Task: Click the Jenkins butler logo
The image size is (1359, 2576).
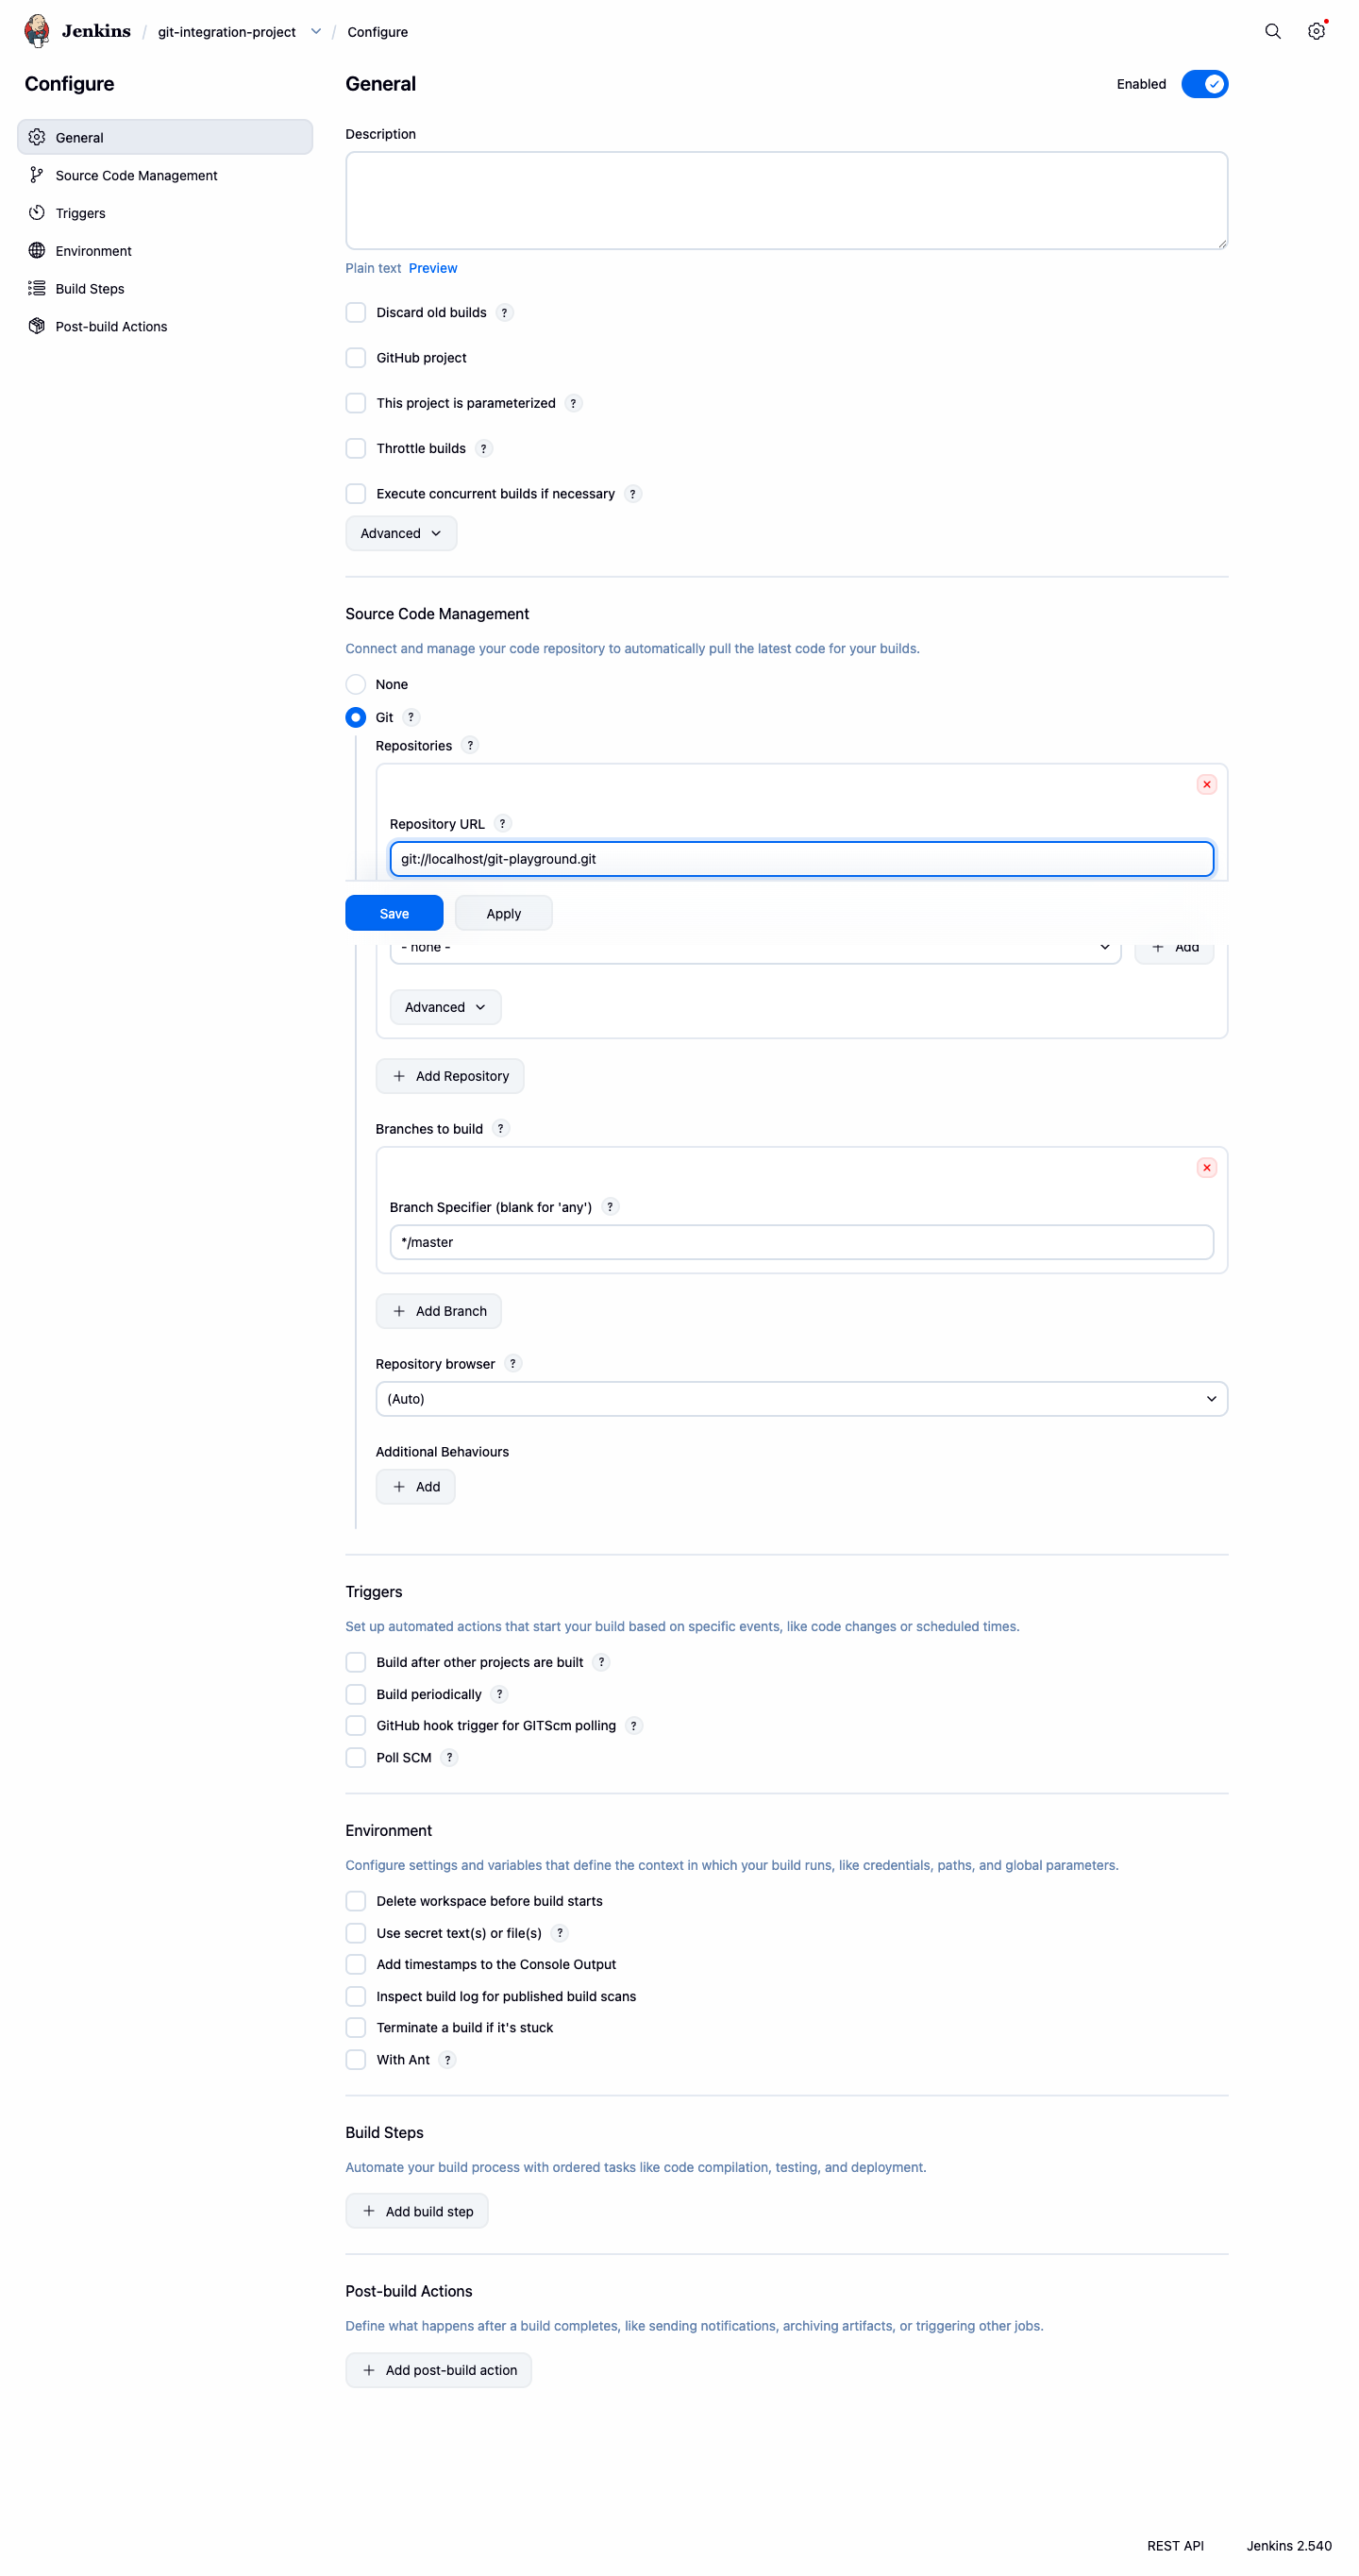Action: pyautogui.click(x=37, y=31)
